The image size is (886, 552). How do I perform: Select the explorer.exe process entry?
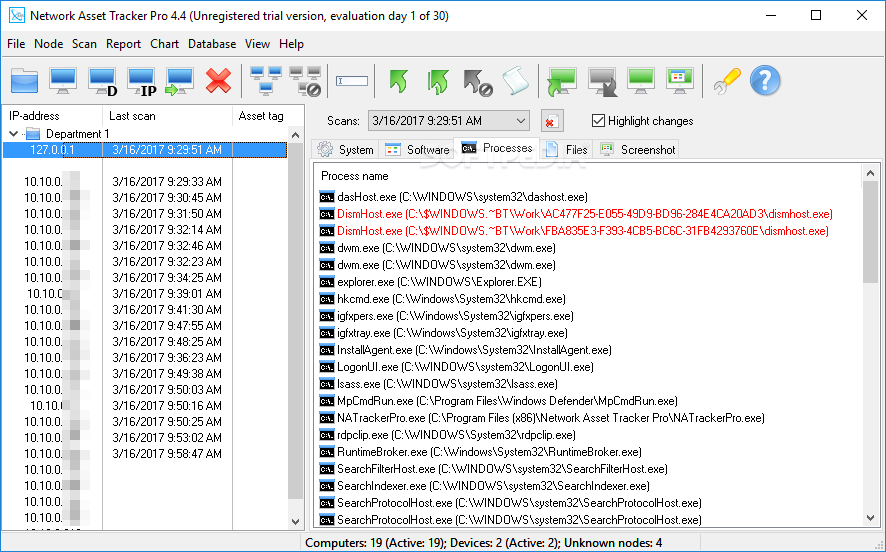pyautogui.click(x=431, y=281)
